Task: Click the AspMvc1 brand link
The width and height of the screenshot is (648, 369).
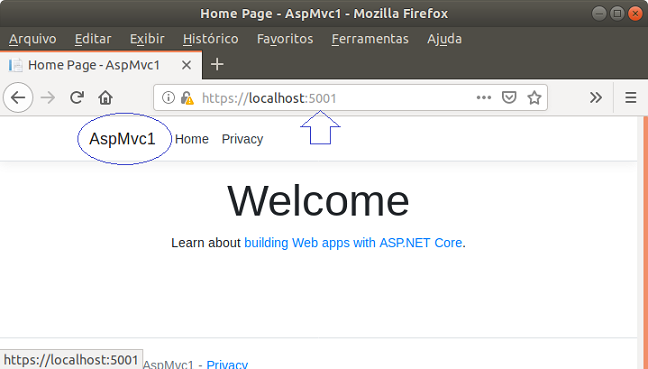Action: [122, 139]
